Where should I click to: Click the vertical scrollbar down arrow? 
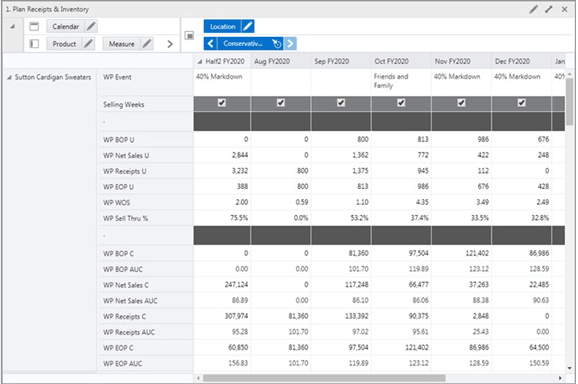570,368
